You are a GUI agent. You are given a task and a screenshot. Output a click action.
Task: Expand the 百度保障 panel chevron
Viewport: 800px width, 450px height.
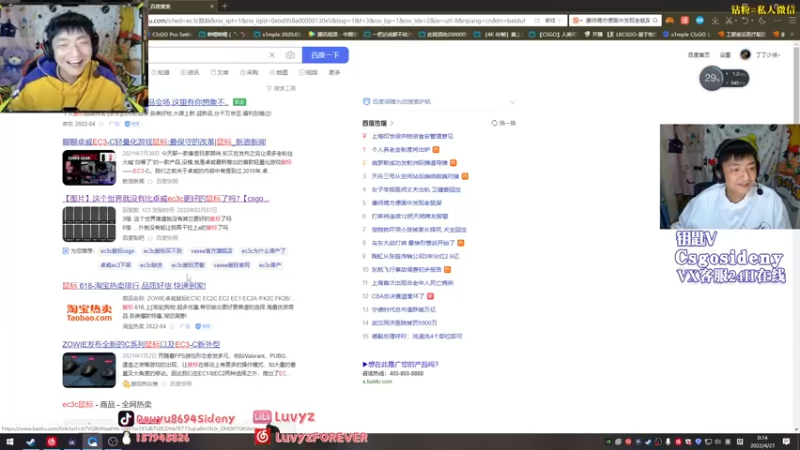point(512,102)
